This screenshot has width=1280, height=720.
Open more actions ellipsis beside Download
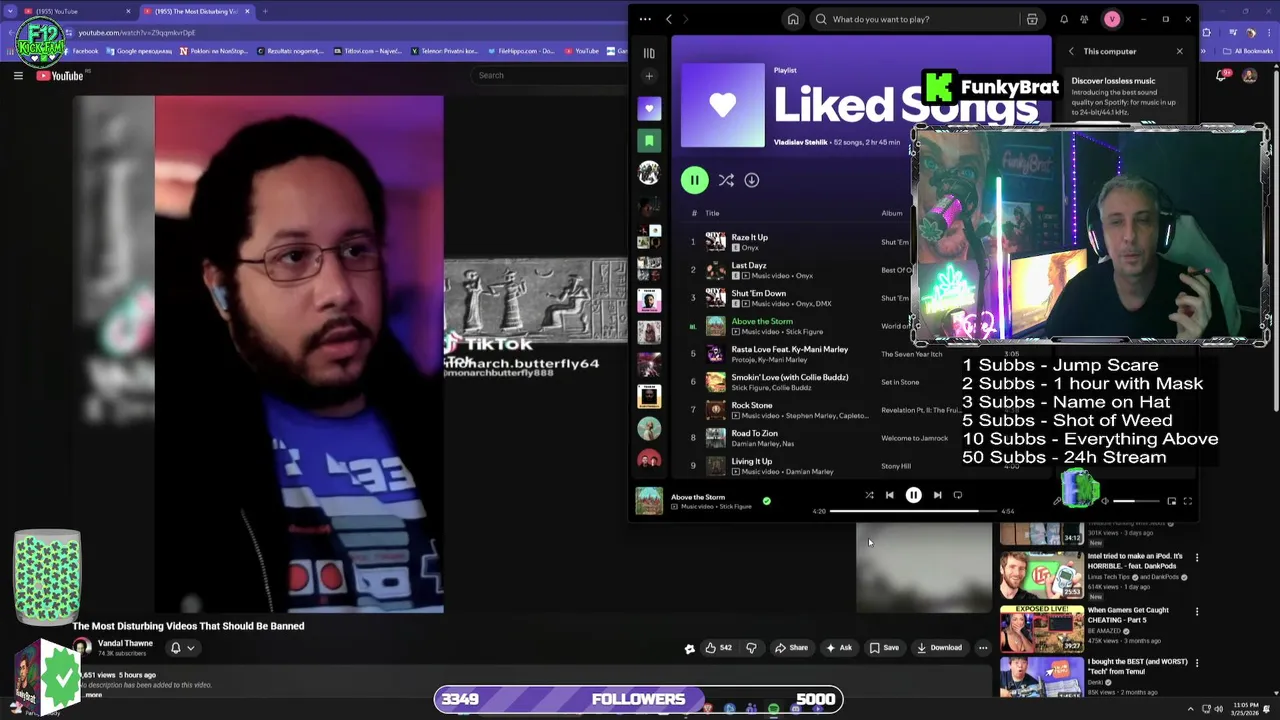[x=983, y=648]
